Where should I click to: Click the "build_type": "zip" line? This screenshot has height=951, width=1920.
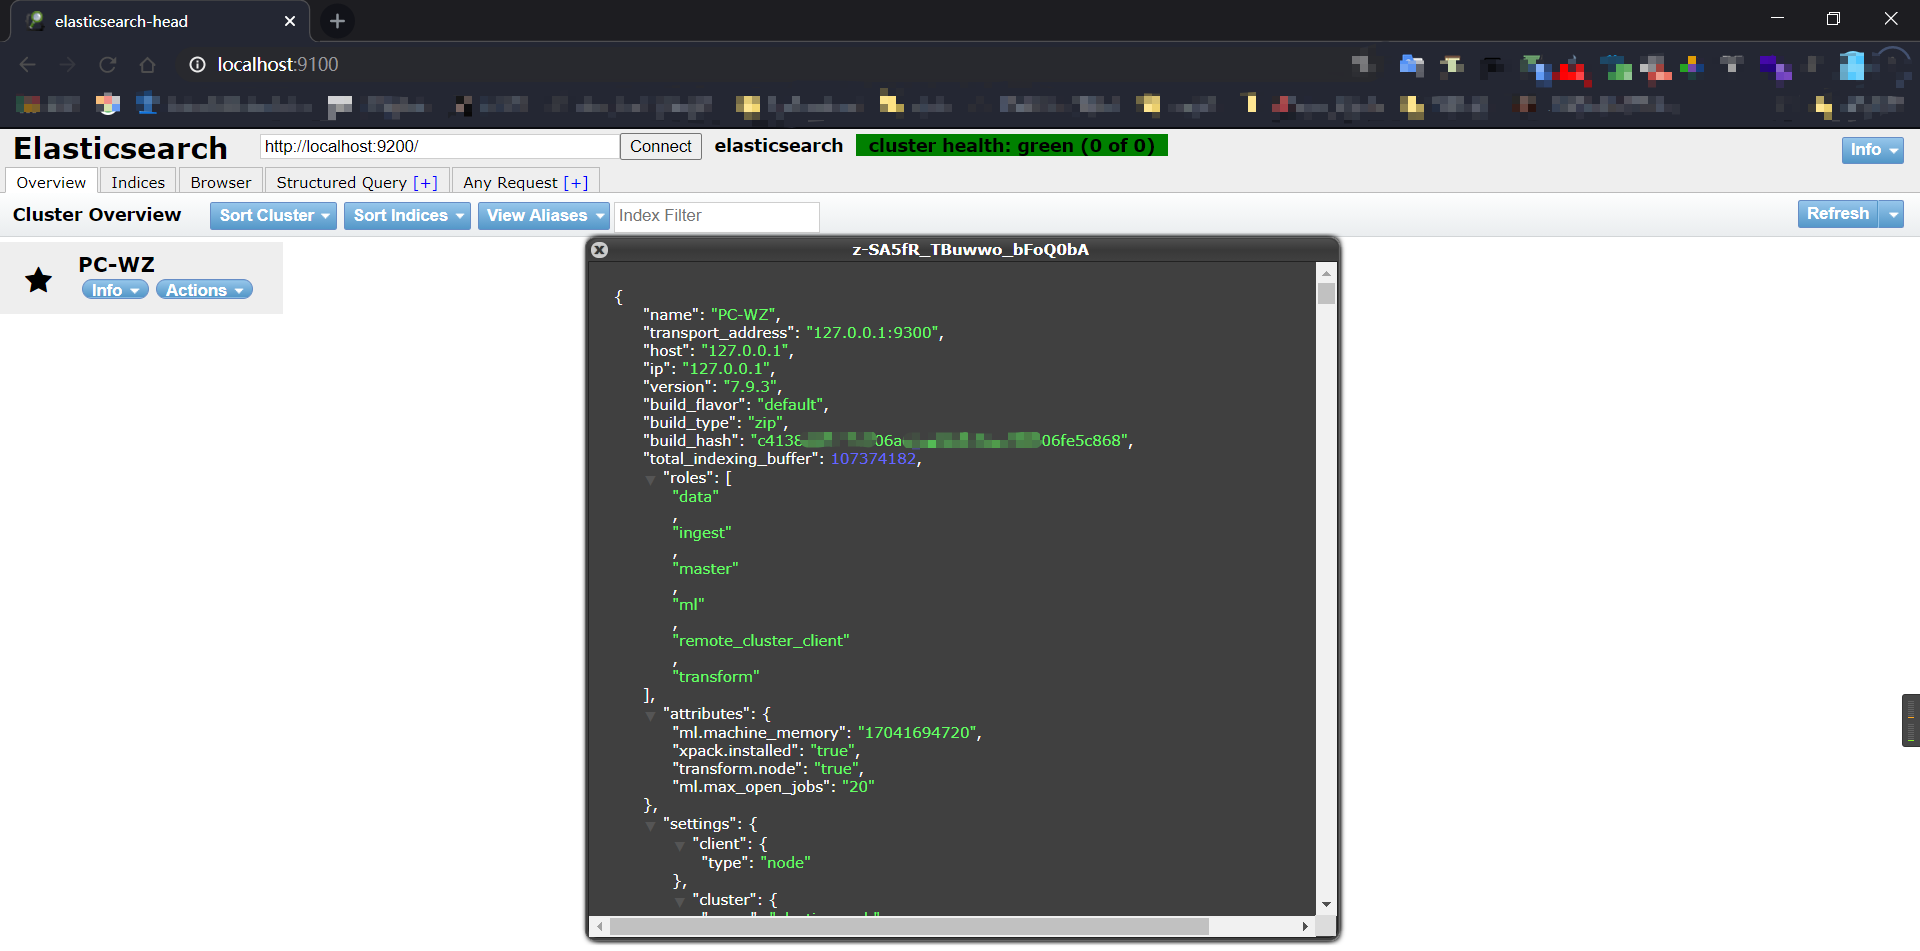pyautogui.click(x=715, y=423)
